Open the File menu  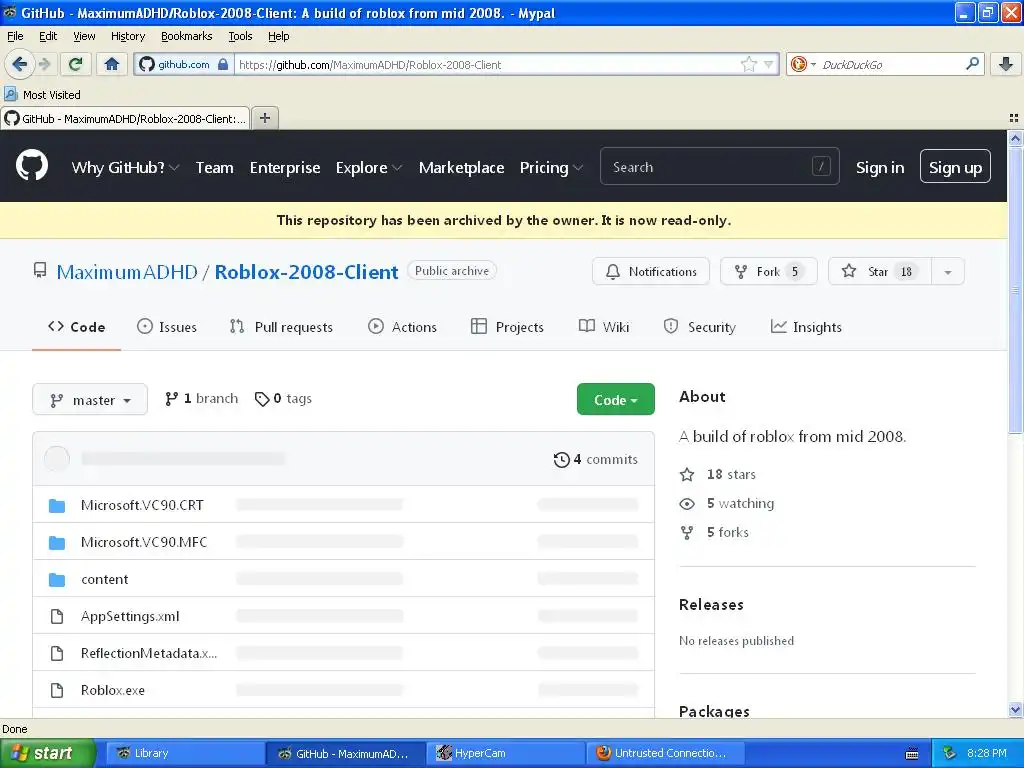click(15, 36)
